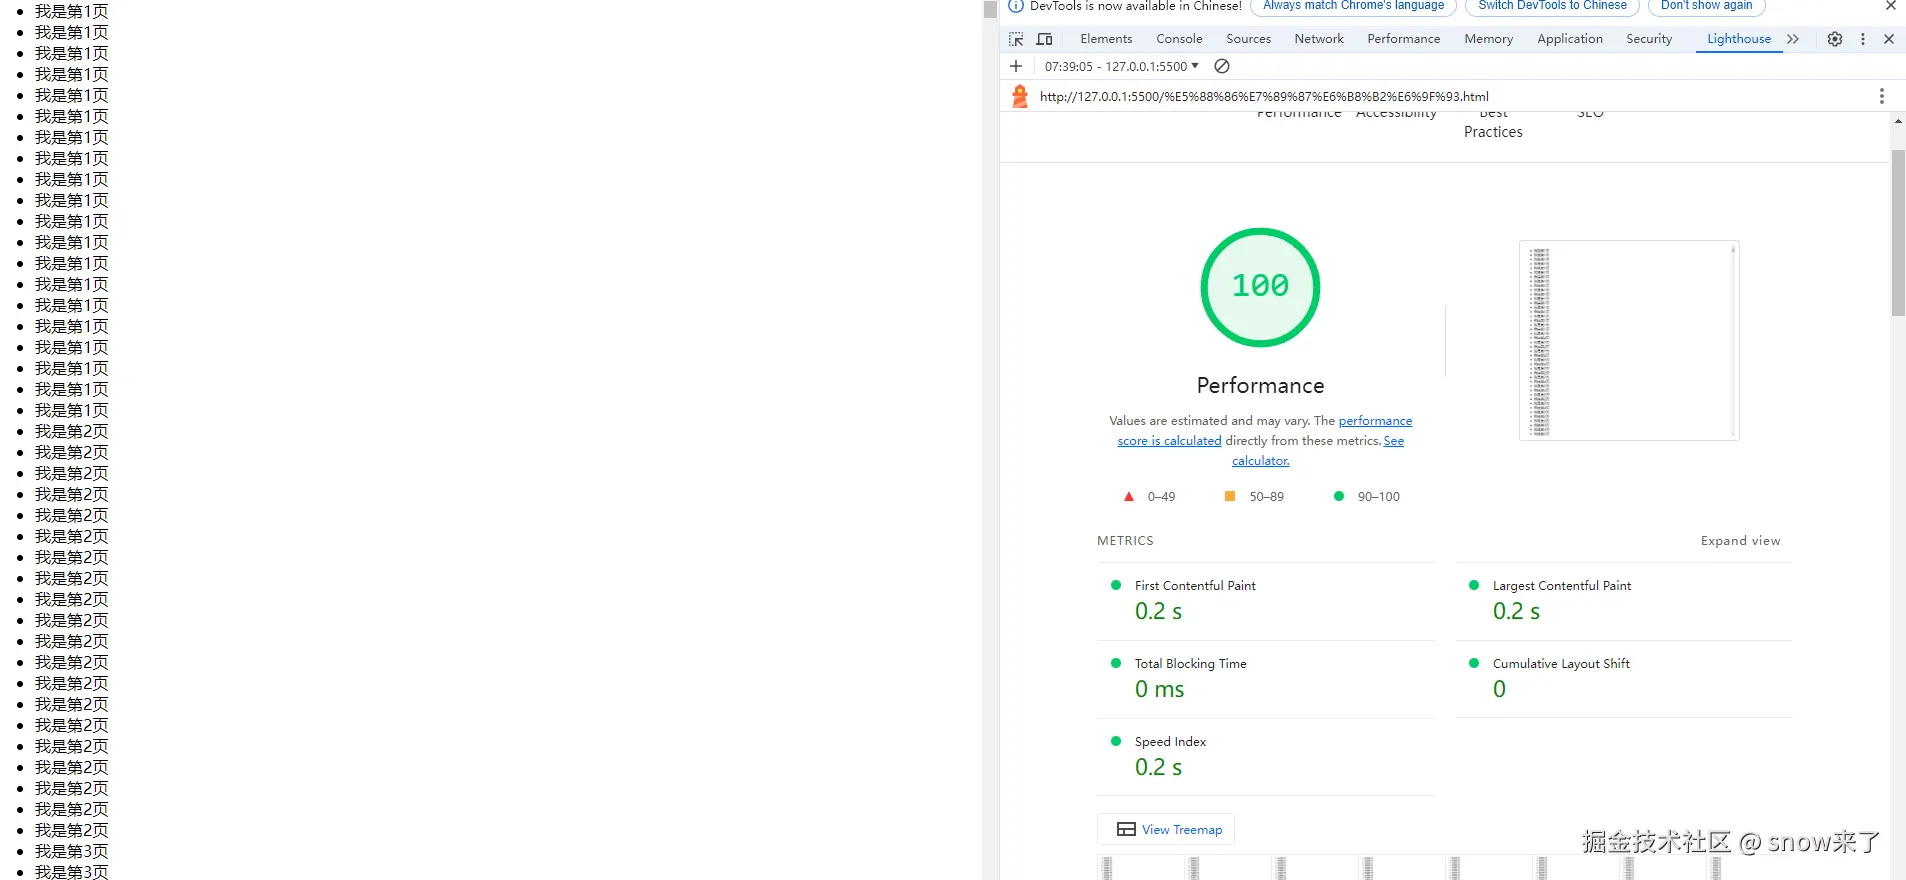Viewport: 1906px width, 880px height.
Task: Show more DevTools tabs chevron
Action: pyautogui.click(x=1793, y=39)
